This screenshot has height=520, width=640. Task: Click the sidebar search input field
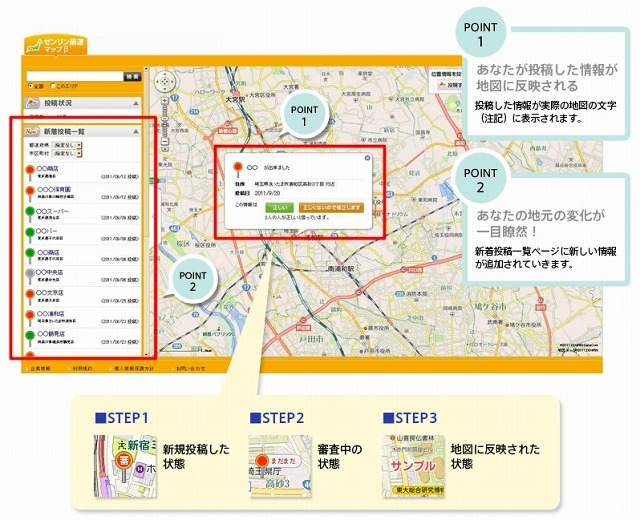(75, 77)
